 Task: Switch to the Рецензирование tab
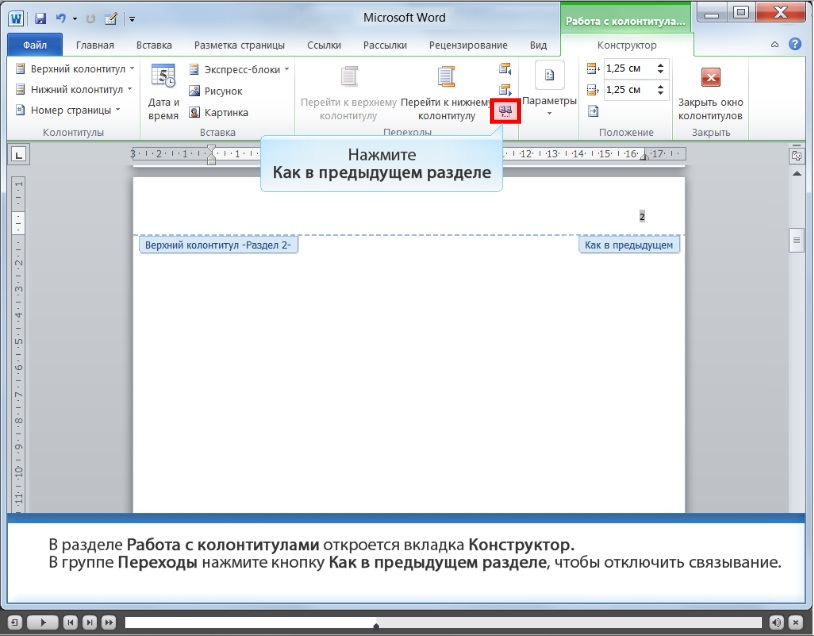click(468, 45)
